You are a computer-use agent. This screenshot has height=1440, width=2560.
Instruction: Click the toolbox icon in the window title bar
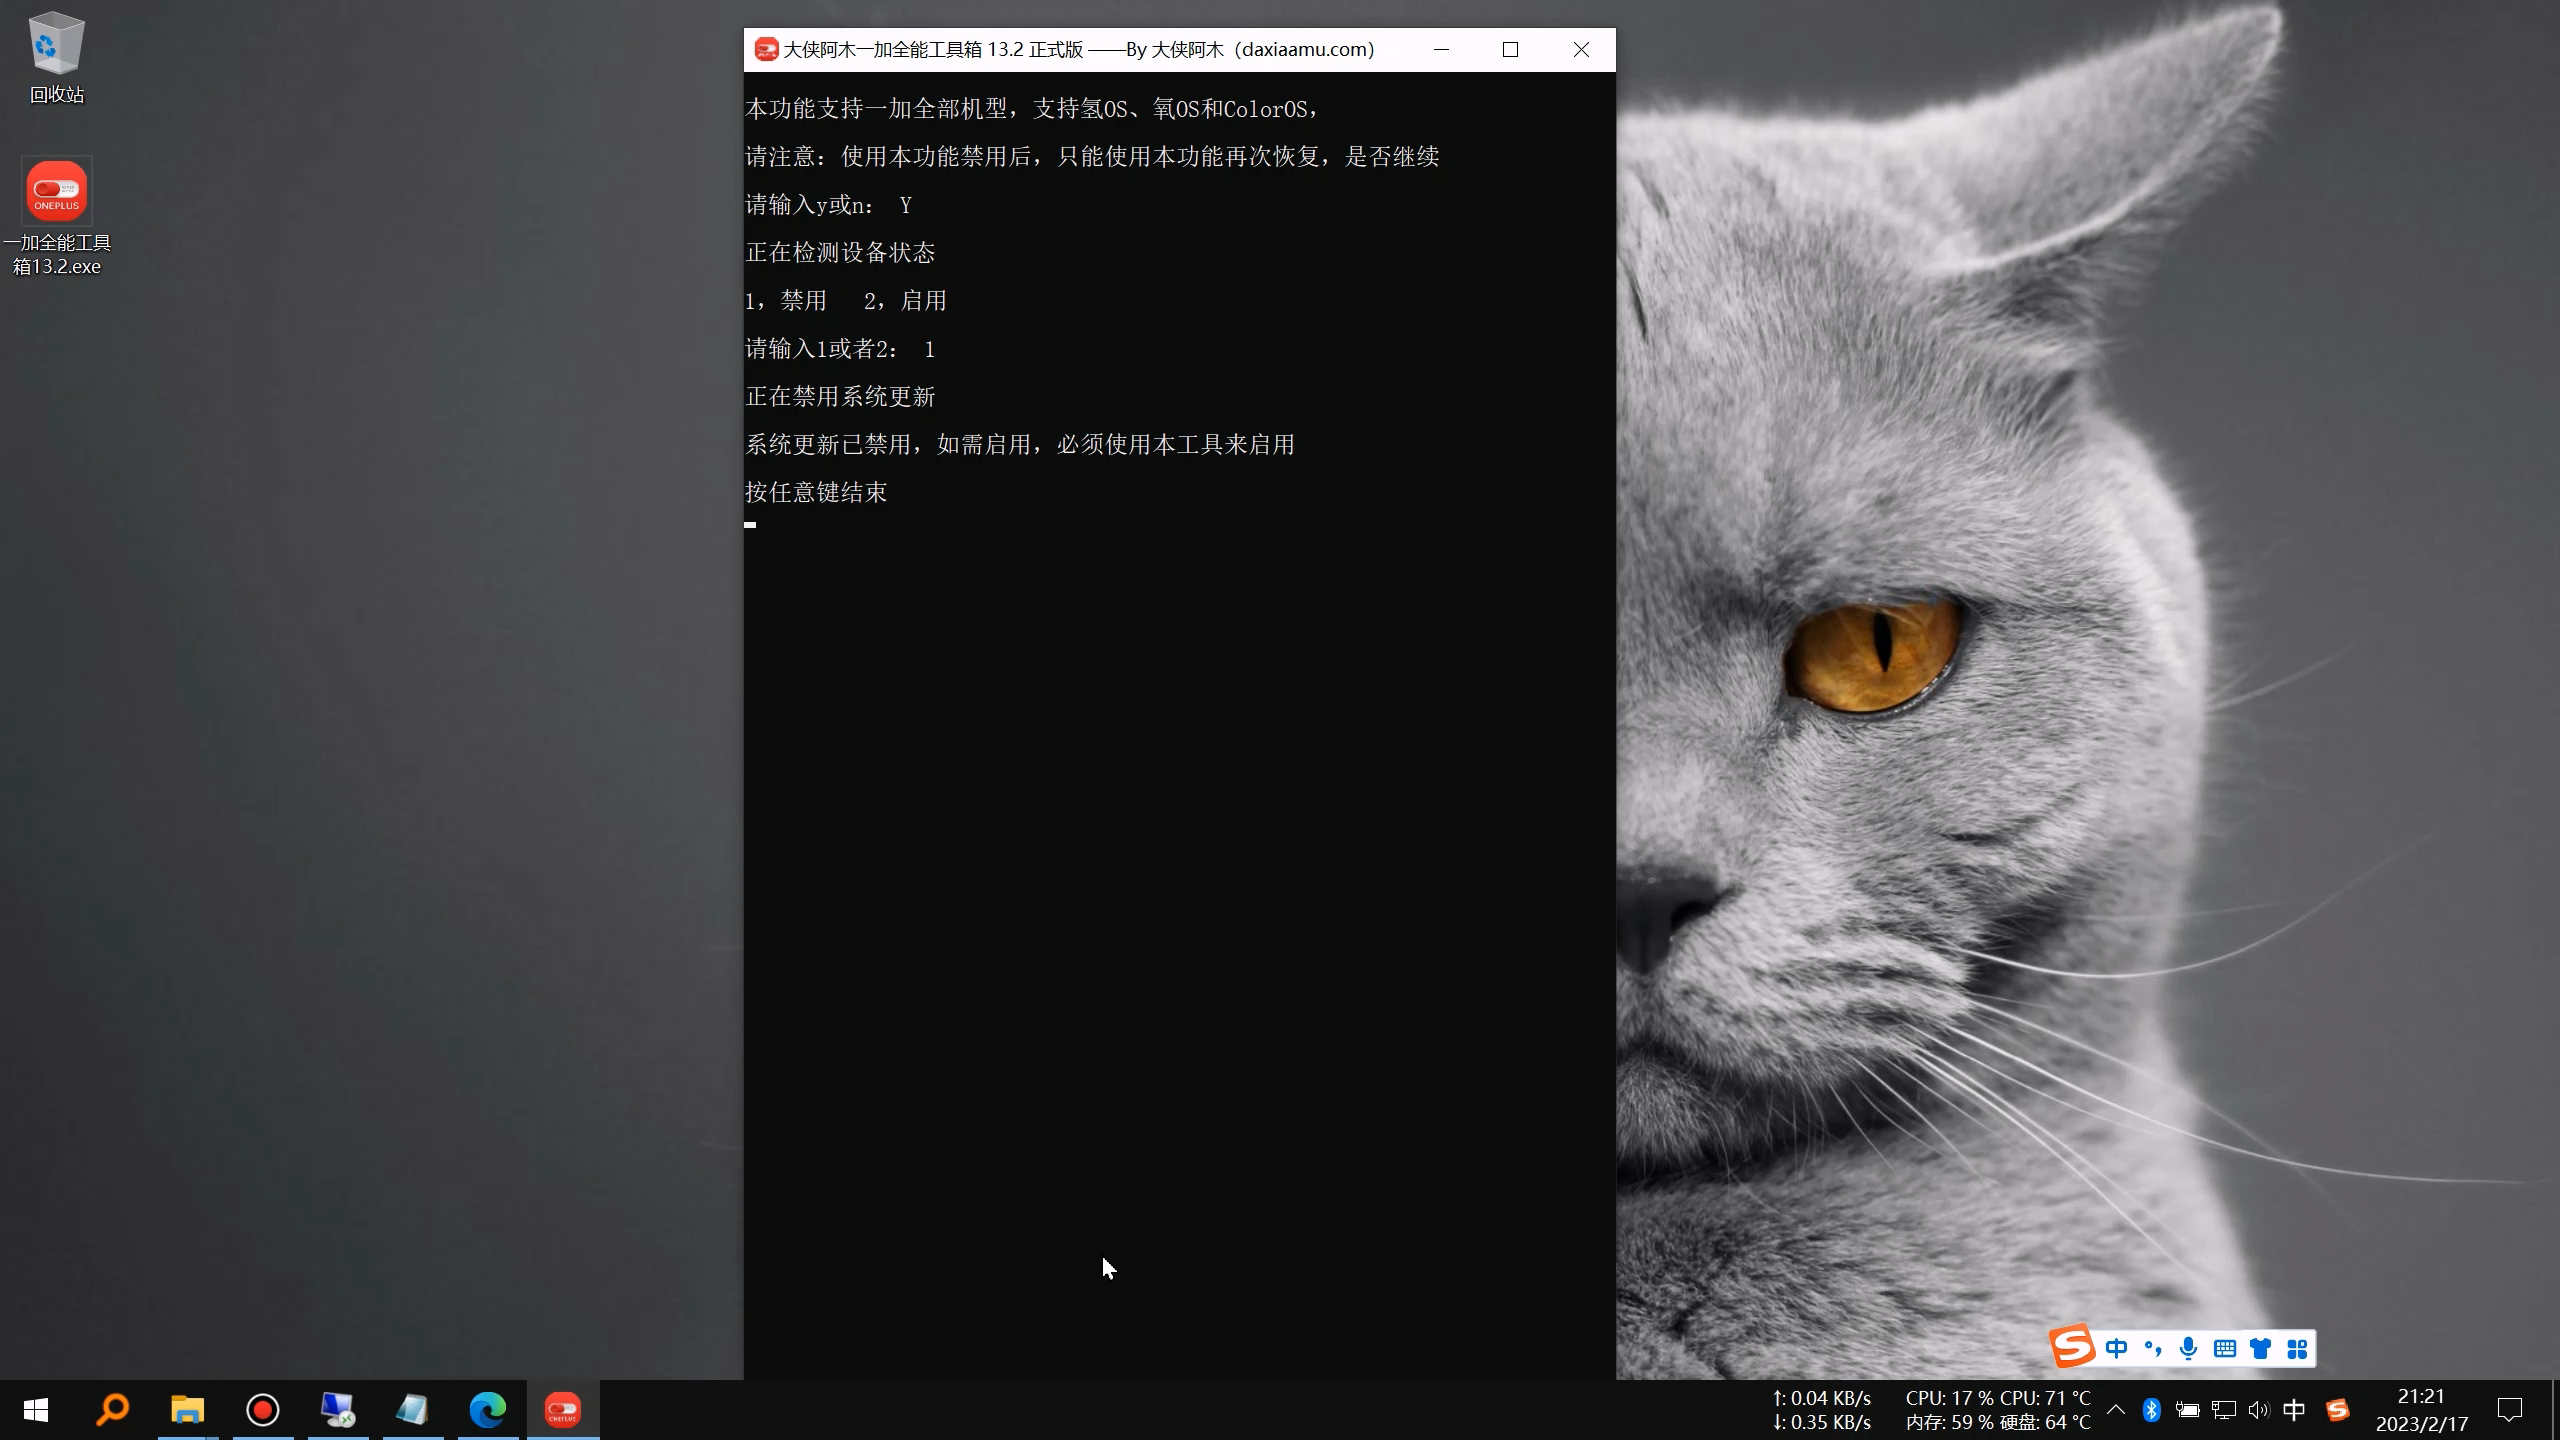click(766, 50)
